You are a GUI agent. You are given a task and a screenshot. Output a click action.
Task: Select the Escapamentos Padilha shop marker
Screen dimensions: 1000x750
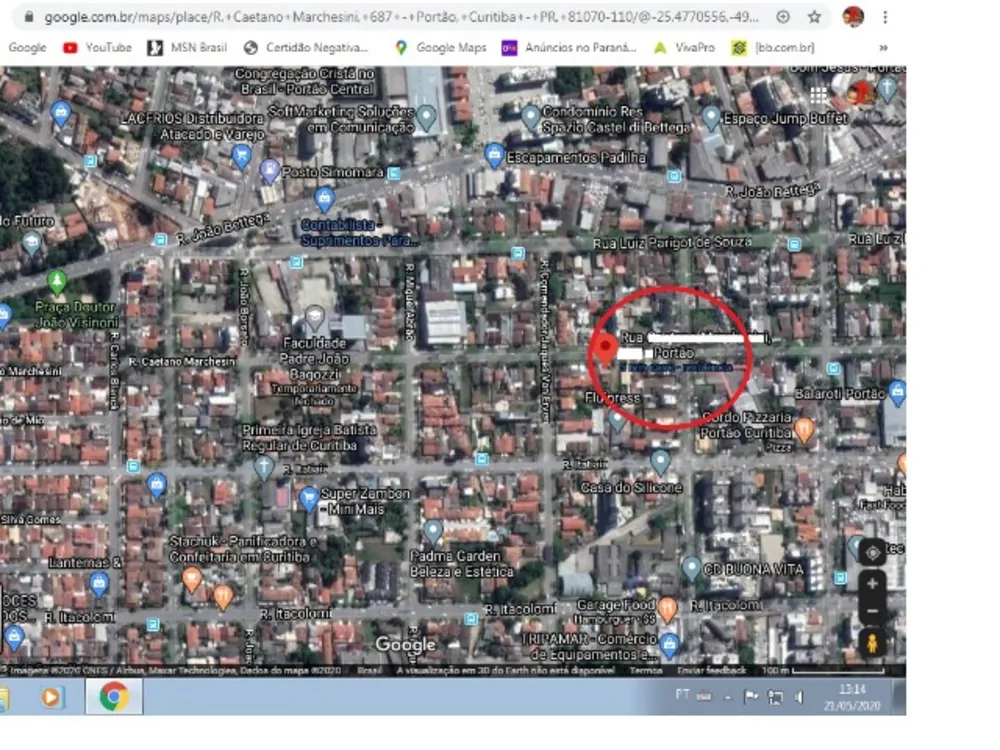(494, 156)
